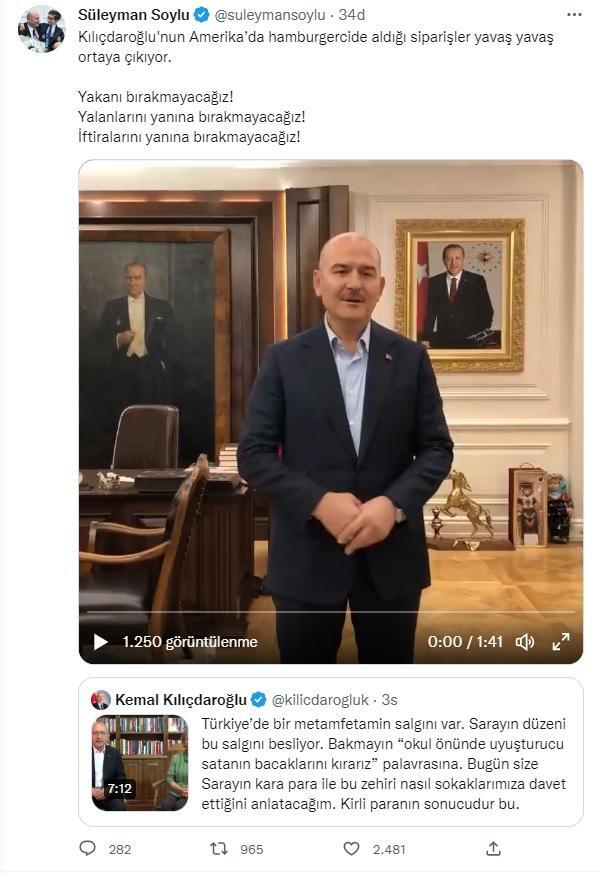This screenshot has width=600, height=874.
Task: Open the Süleyman Soylu display name link
Action: [133, 15]
